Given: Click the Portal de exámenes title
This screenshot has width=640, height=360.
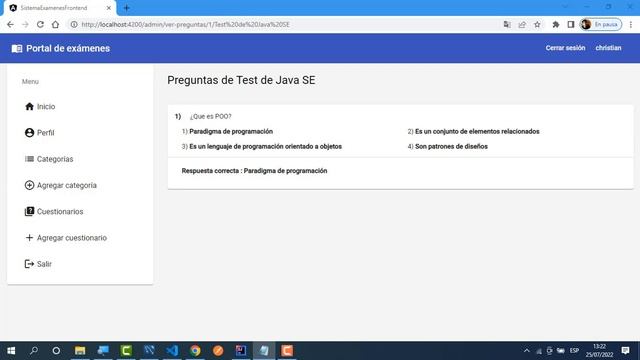Looking at the screenshot, I should [68, 49].
